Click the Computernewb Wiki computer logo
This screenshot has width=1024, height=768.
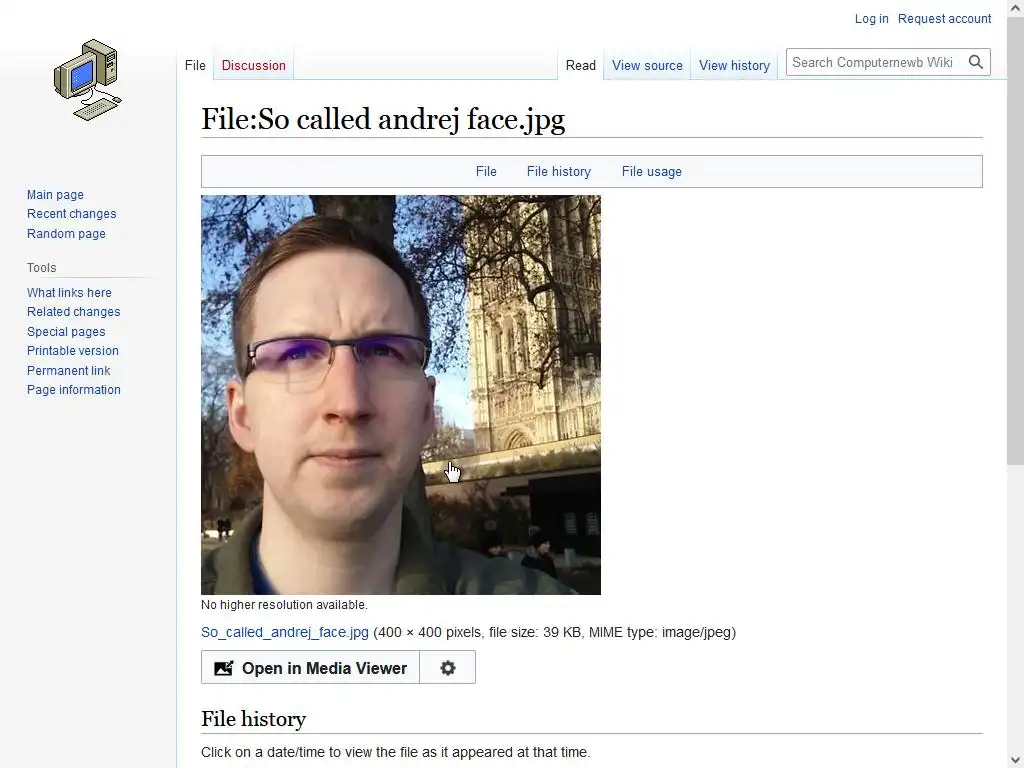click(88, 80)
